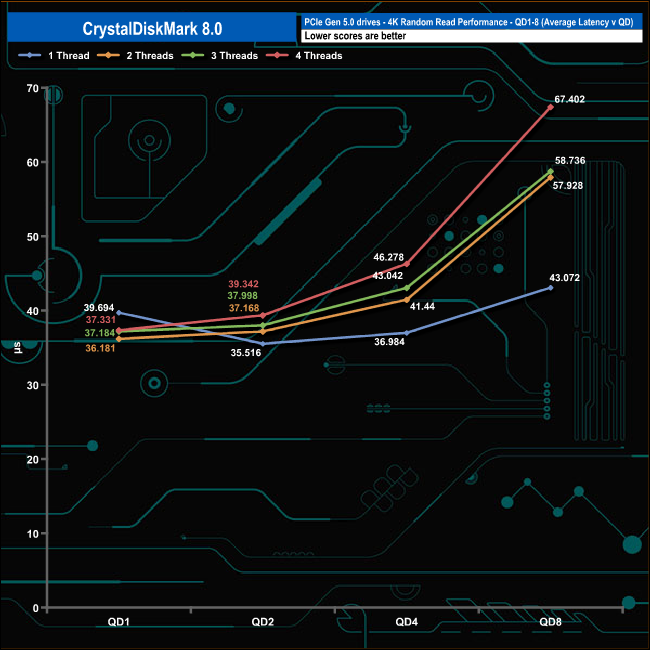Viewport: 650px width, 650px height.
Task: Click the 37.184 data label
Action: tap(100, 332)
